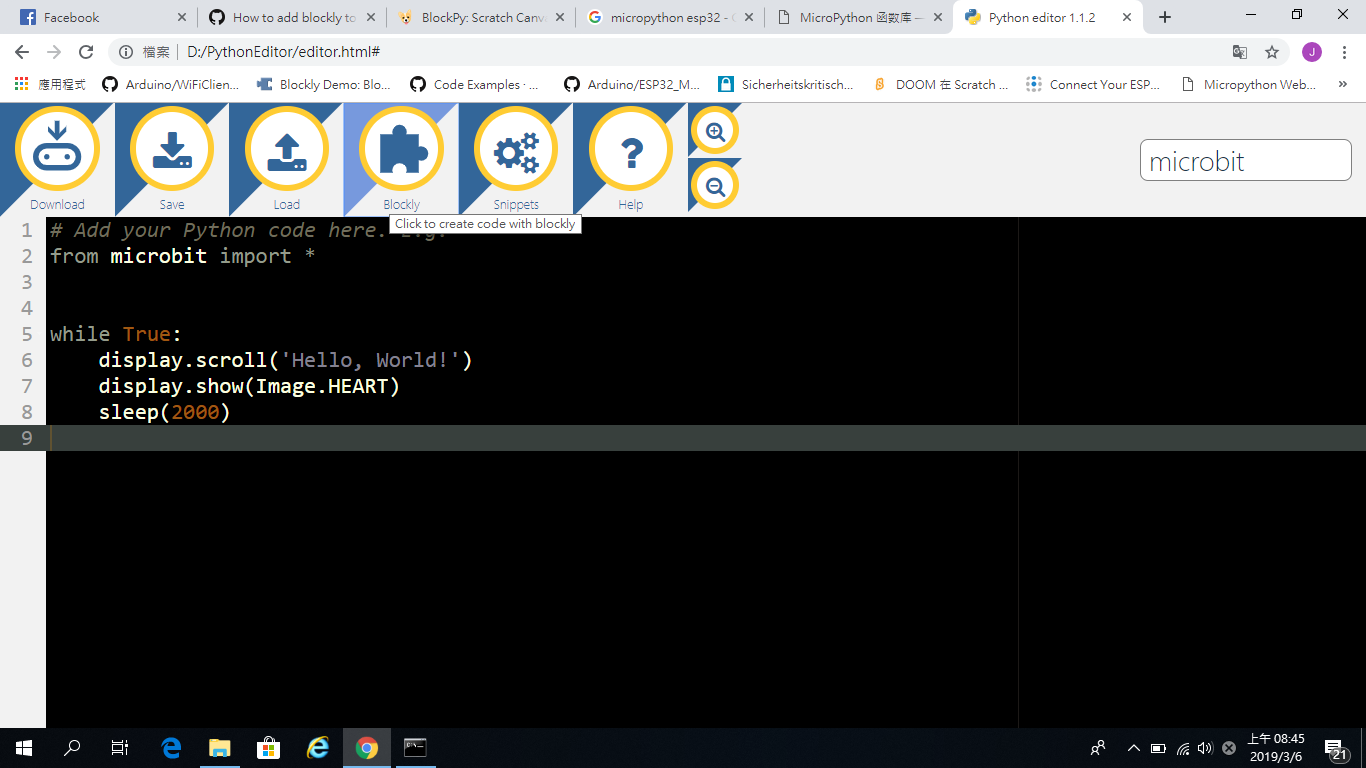This screenshot has height=768, width=1366.
Task: Click the Google Translate icon in the address bar
Action: [1241, 51]
